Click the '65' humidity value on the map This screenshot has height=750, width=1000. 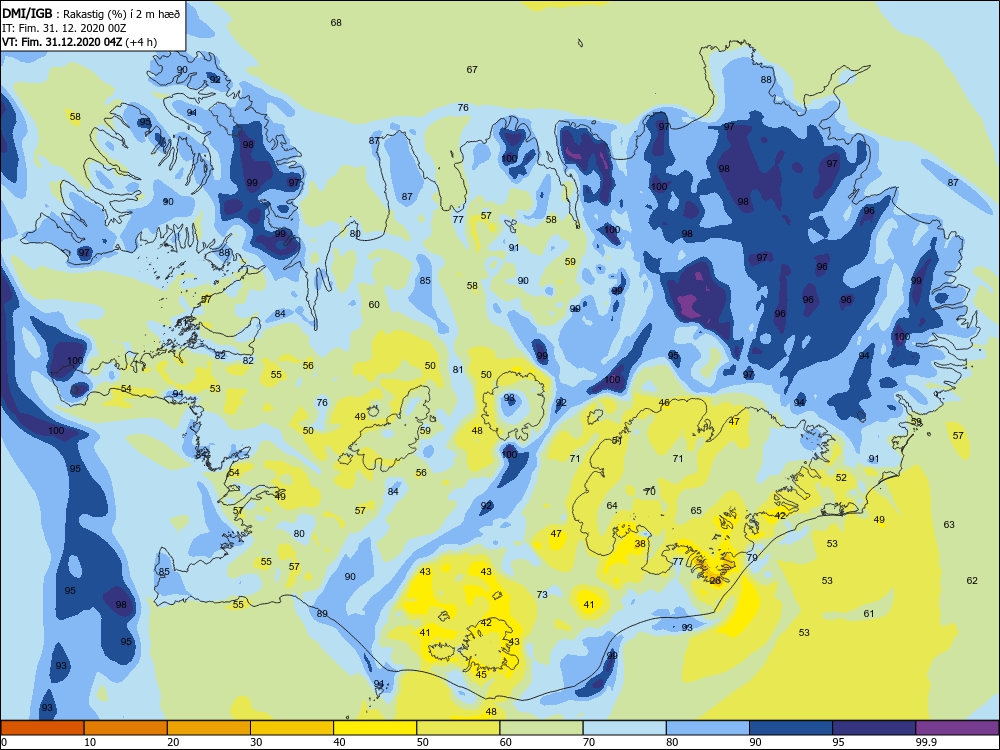click(696, 510)
